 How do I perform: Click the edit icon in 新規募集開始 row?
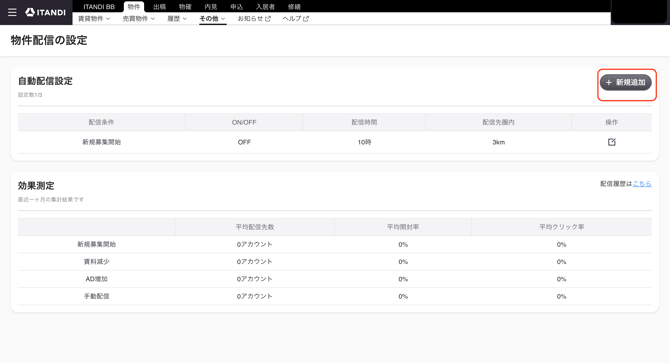coord(611,142)
